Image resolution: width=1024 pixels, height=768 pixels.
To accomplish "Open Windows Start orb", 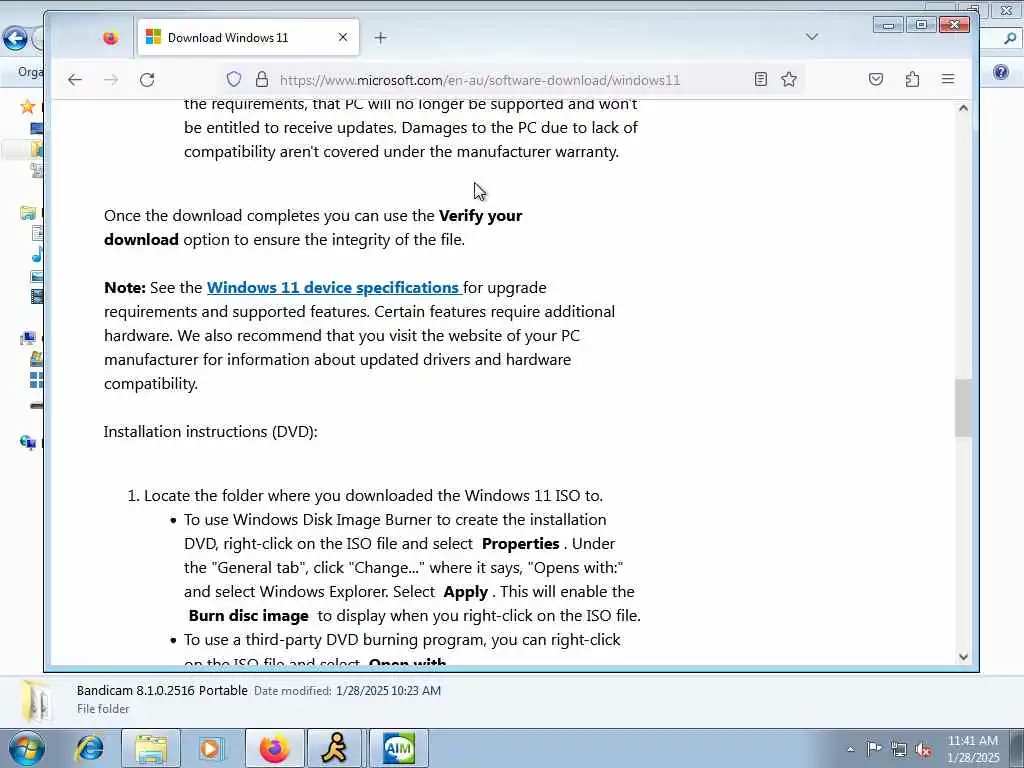I will (27, 749).
